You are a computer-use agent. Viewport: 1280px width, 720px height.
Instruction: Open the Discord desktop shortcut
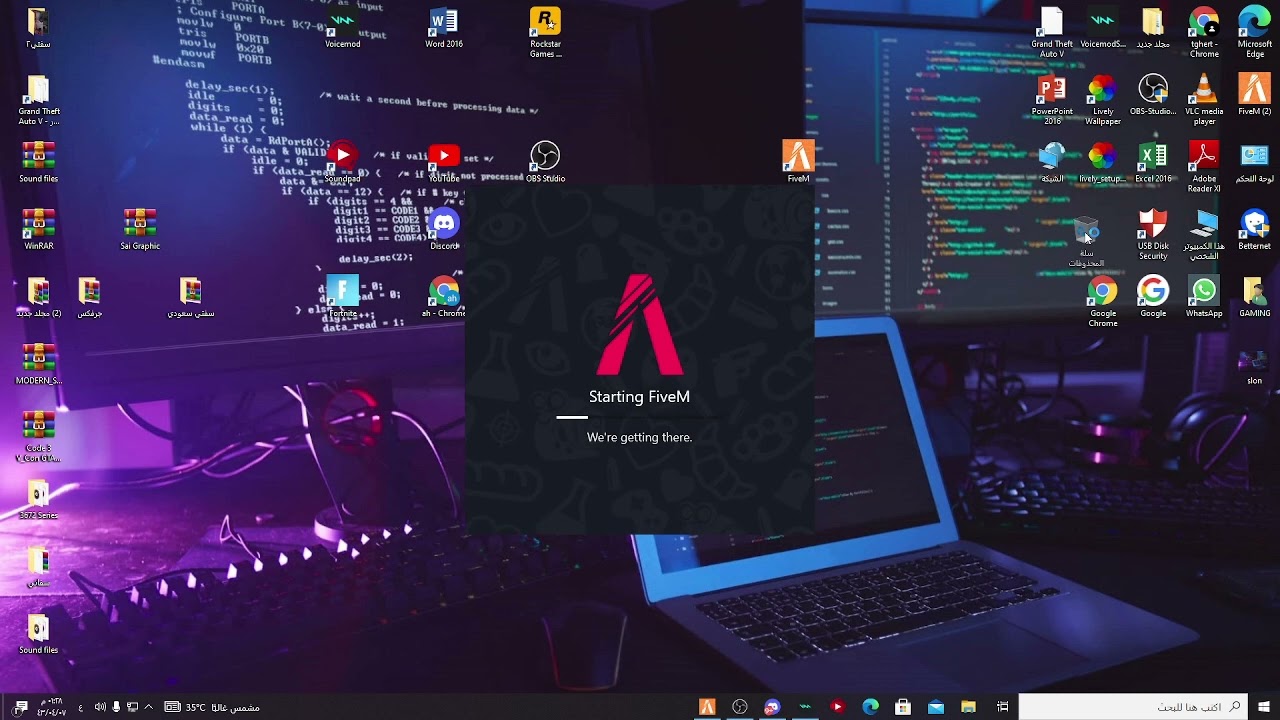click(x=444, y=231)
